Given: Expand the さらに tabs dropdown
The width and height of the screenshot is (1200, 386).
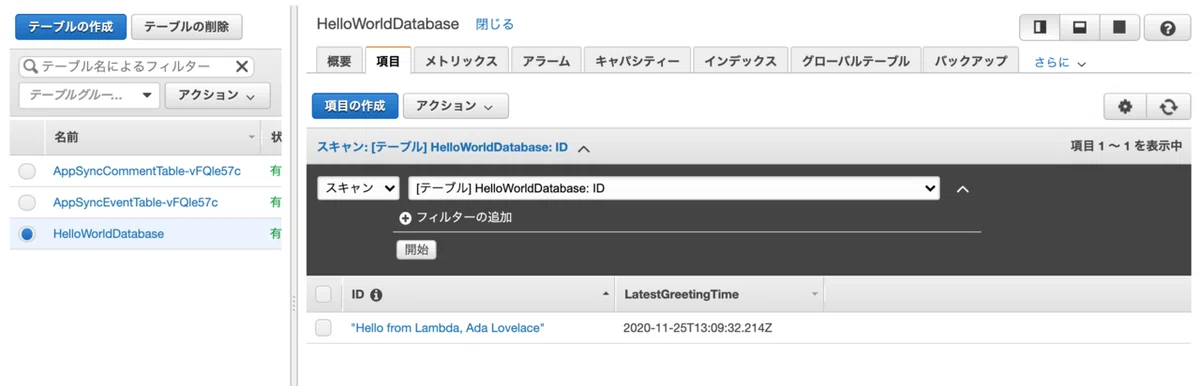Looking at the screenshot, I should (1060, 62).
